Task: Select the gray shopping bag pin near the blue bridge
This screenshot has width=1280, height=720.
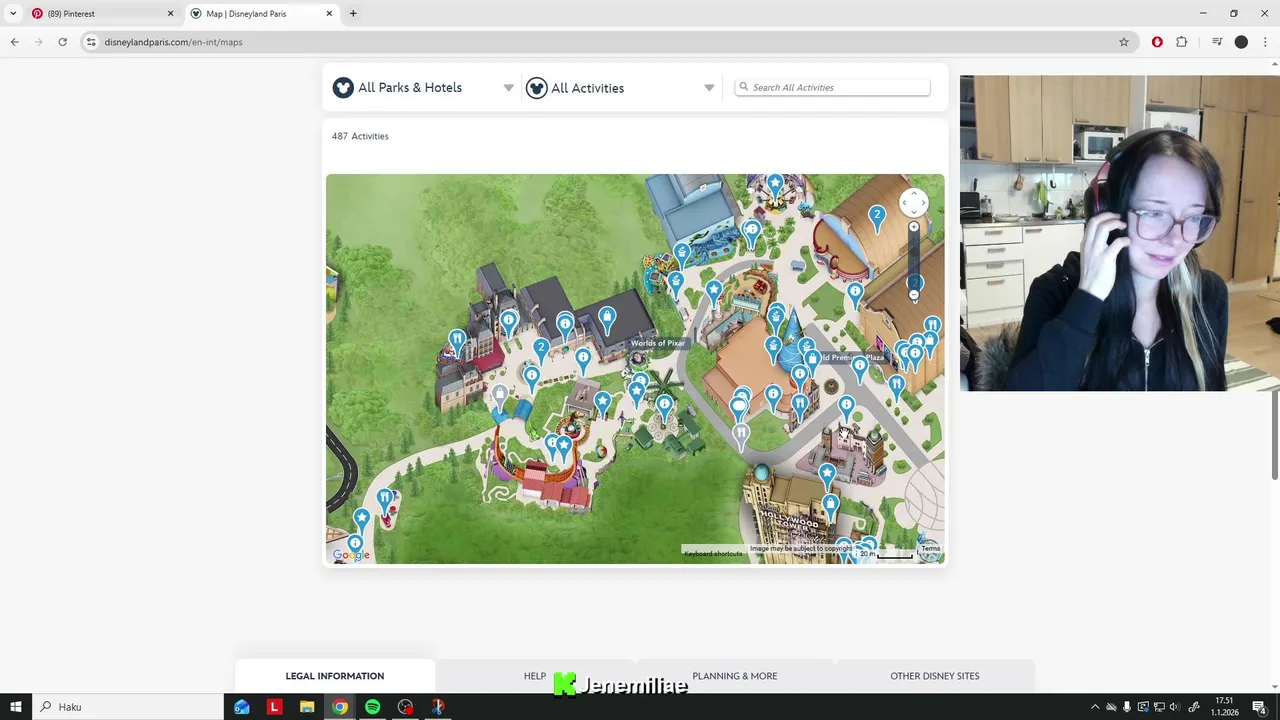Action: [500, 396]
